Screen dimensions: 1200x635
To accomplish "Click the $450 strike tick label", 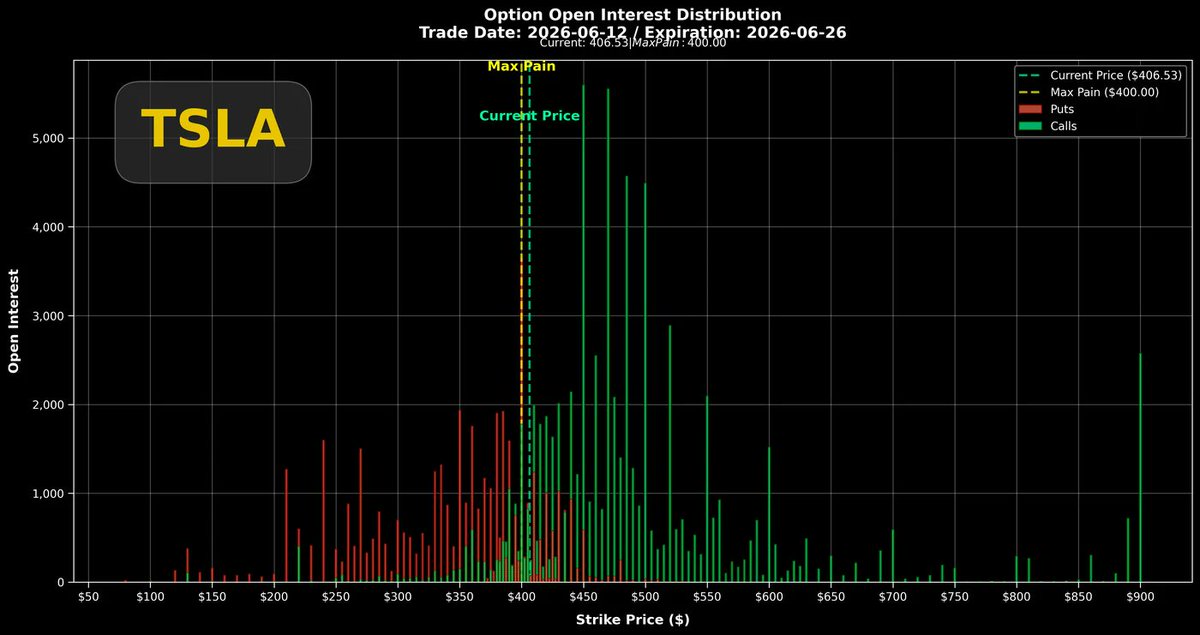I will click(x=584, y=597).
